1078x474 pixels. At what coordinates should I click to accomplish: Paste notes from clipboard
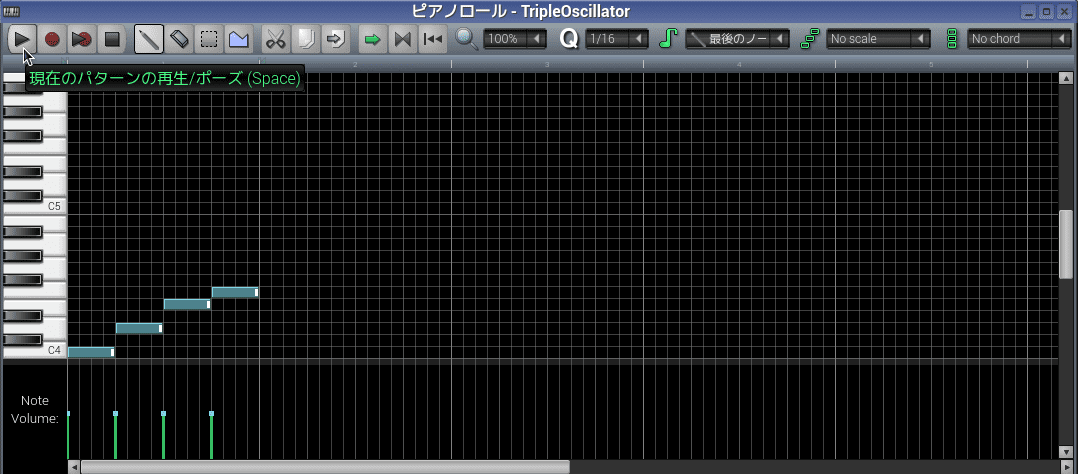coord(336,39)
